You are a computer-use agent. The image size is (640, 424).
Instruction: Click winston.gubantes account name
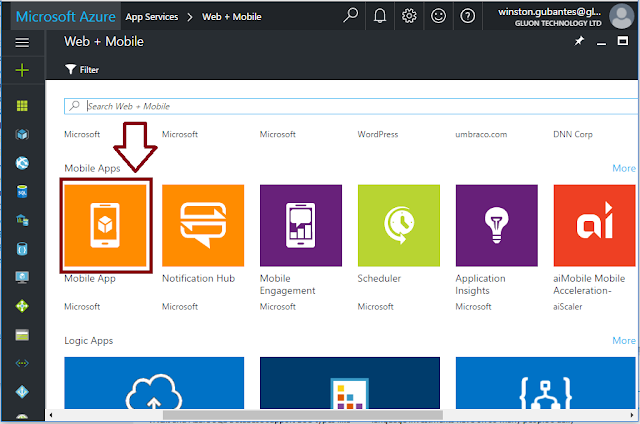549,12
